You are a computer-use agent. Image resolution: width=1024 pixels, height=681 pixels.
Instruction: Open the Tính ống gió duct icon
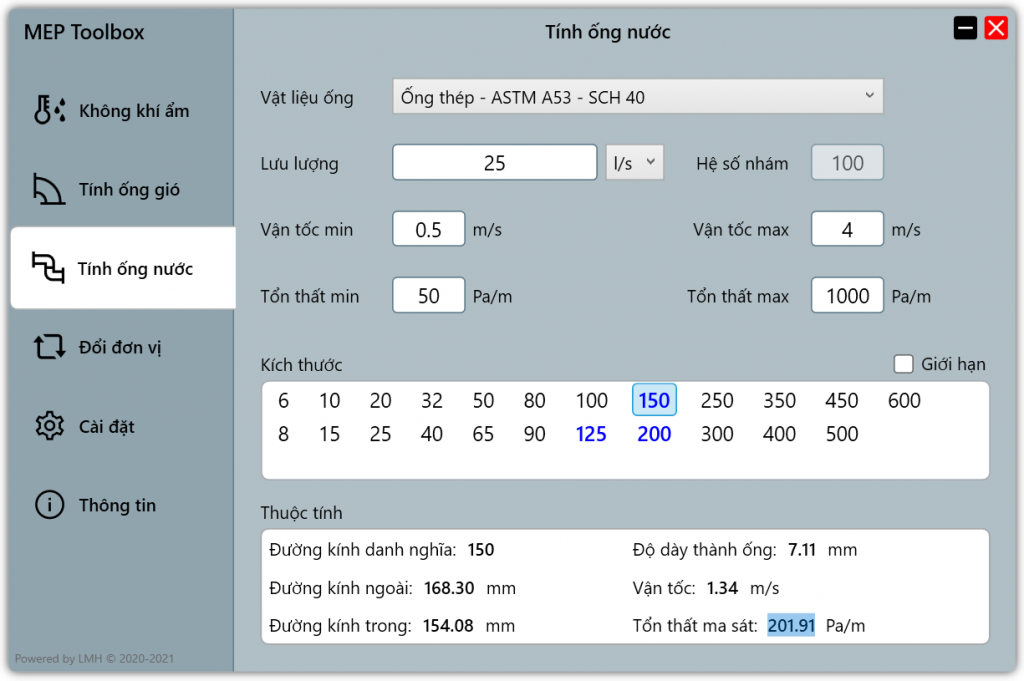50,188
